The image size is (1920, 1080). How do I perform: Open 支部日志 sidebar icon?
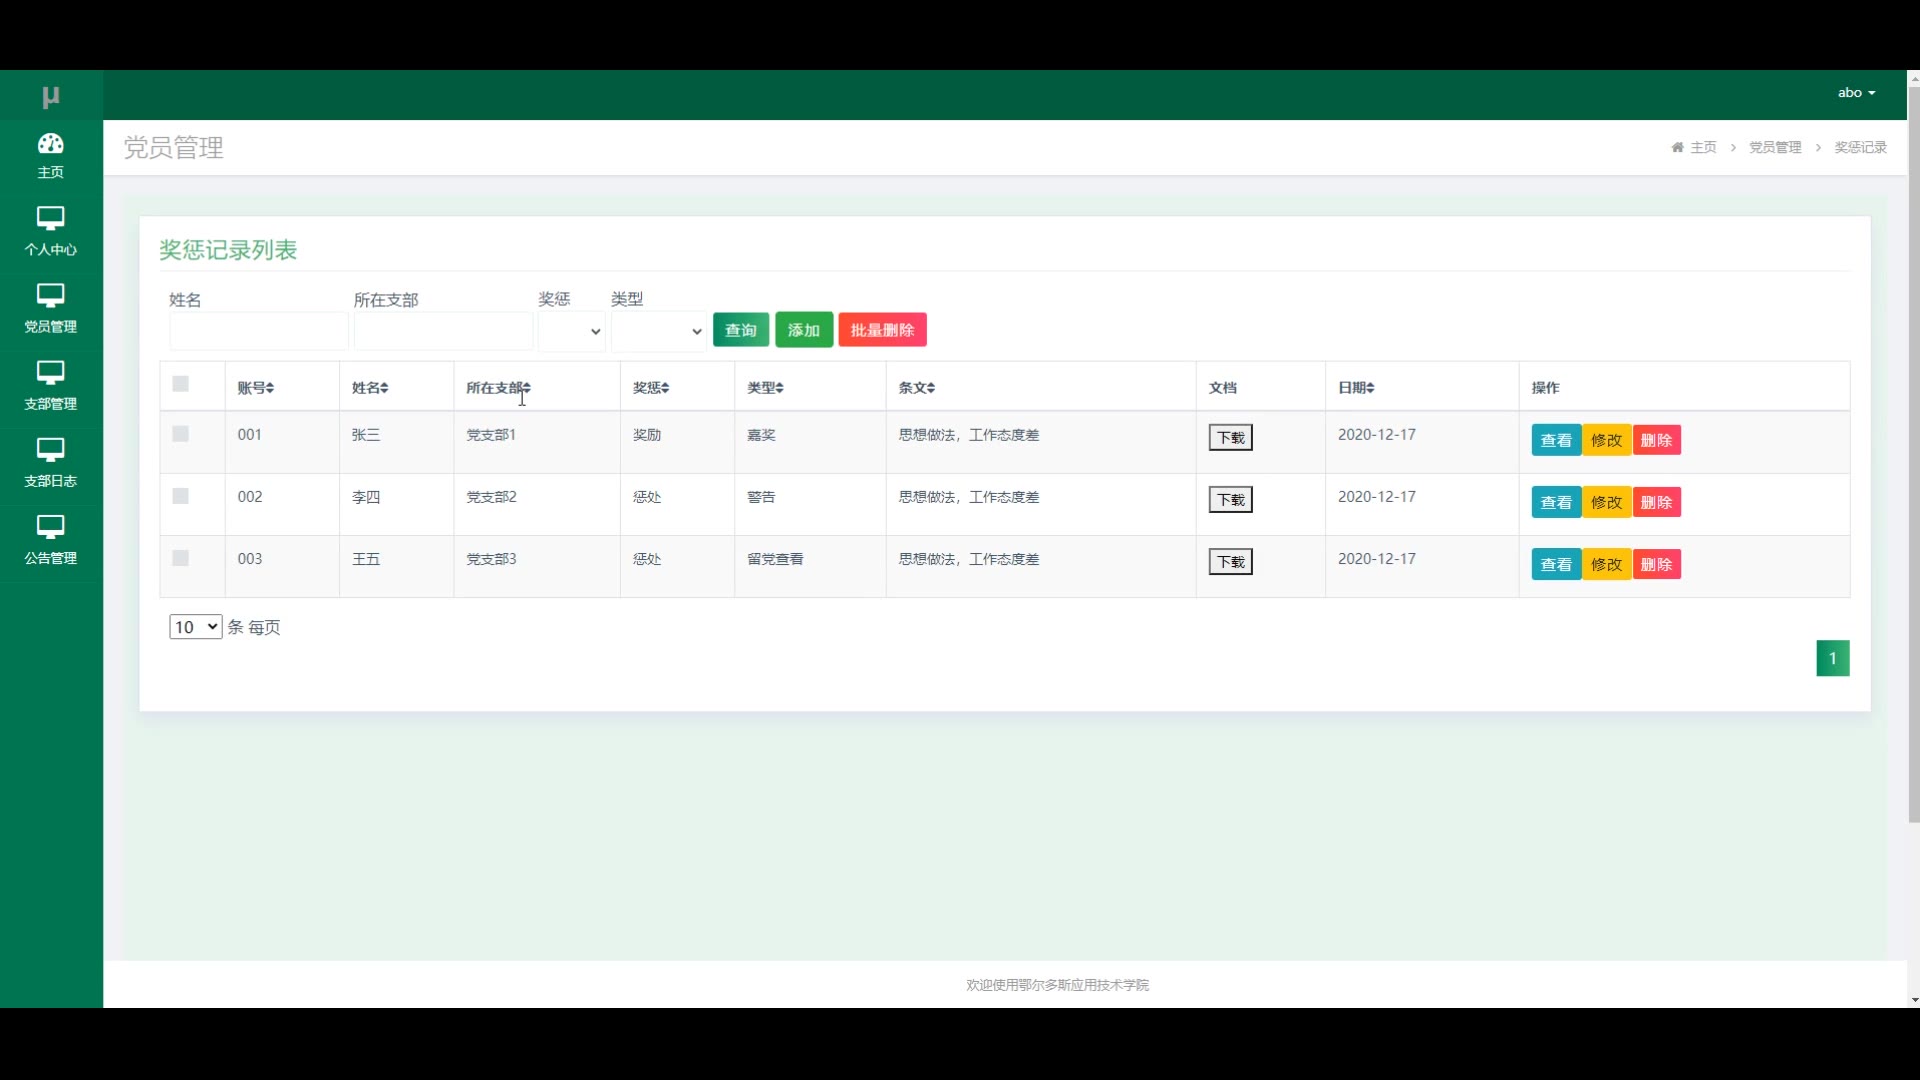[51, 449]
